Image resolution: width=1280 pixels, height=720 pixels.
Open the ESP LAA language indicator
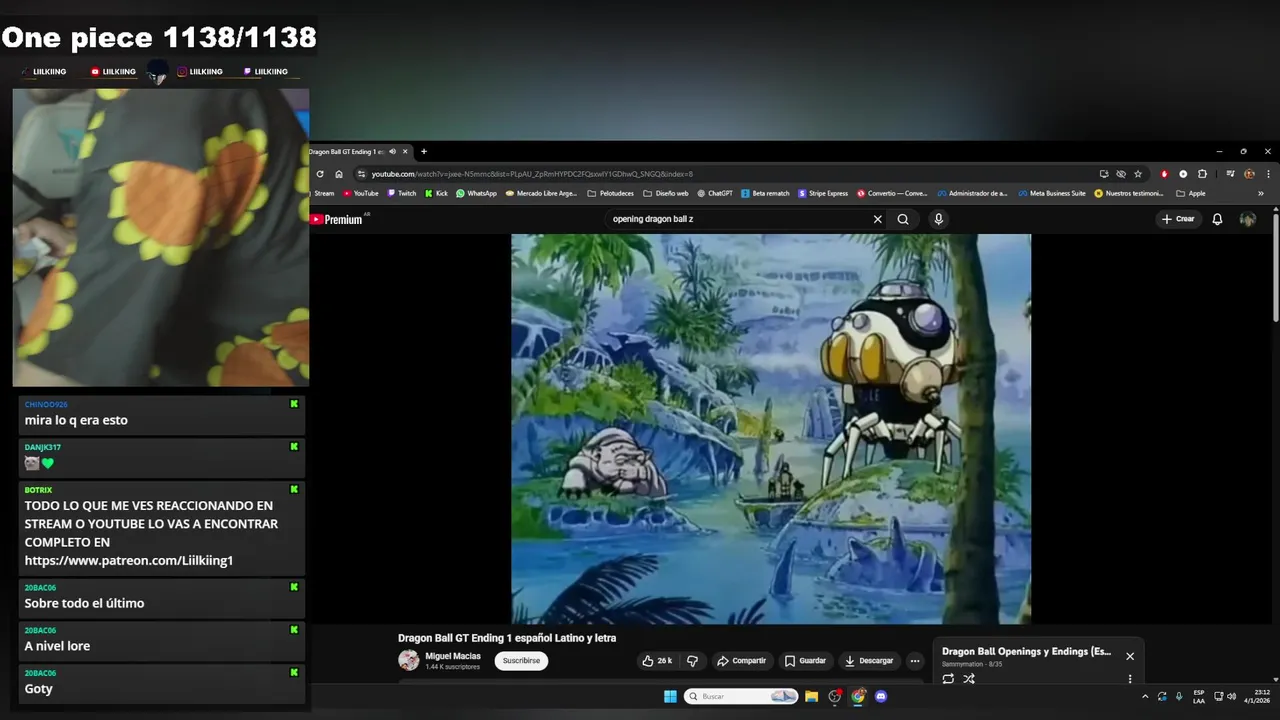pos(1199,696)
